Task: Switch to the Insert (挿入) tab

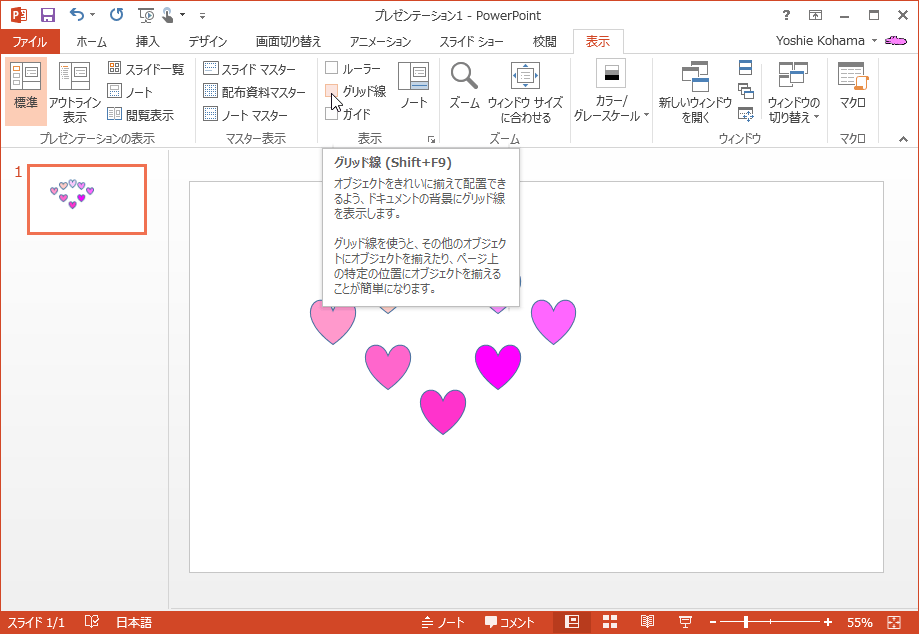Action: 147,42
